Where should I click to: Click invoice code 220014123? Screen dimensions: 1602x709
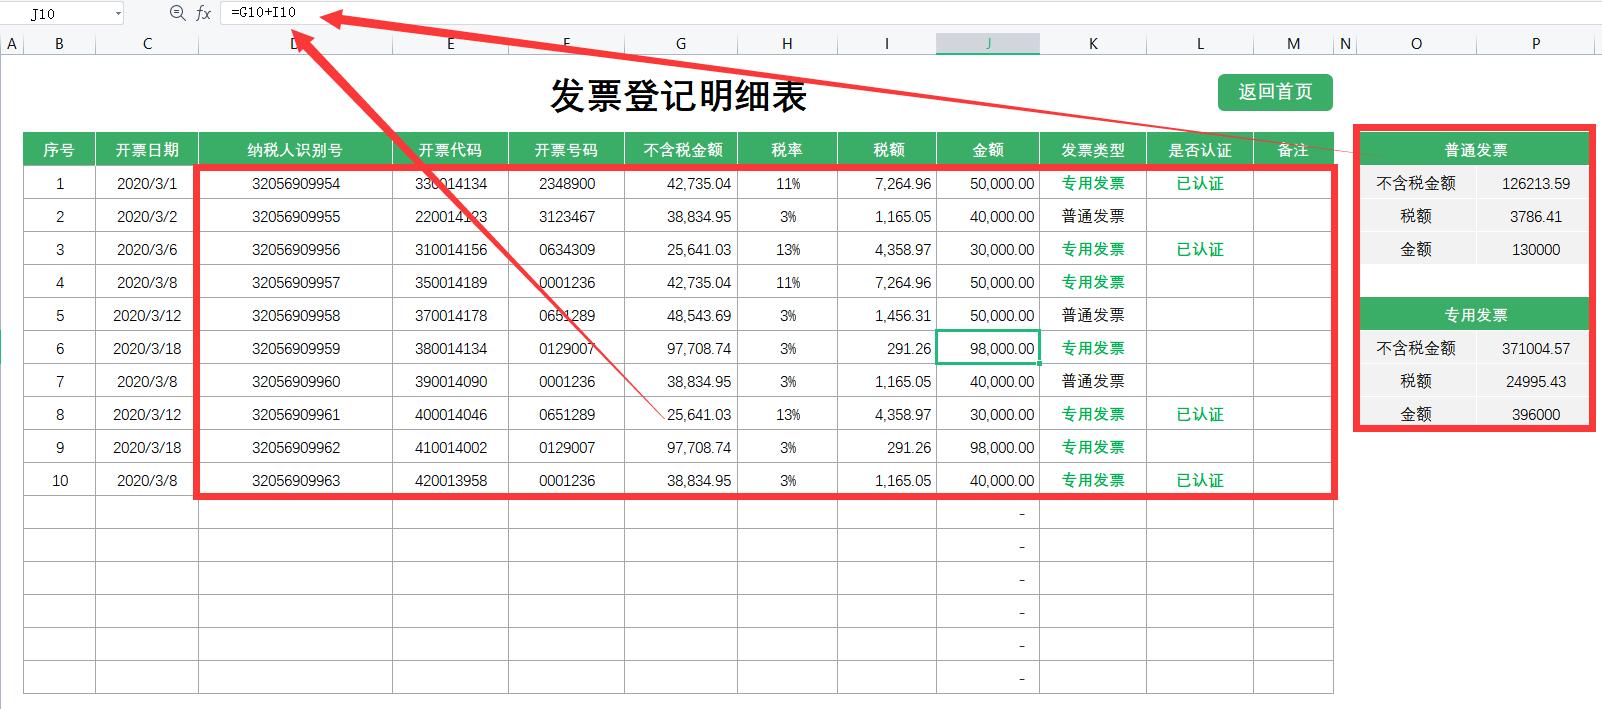coord(450,216)
